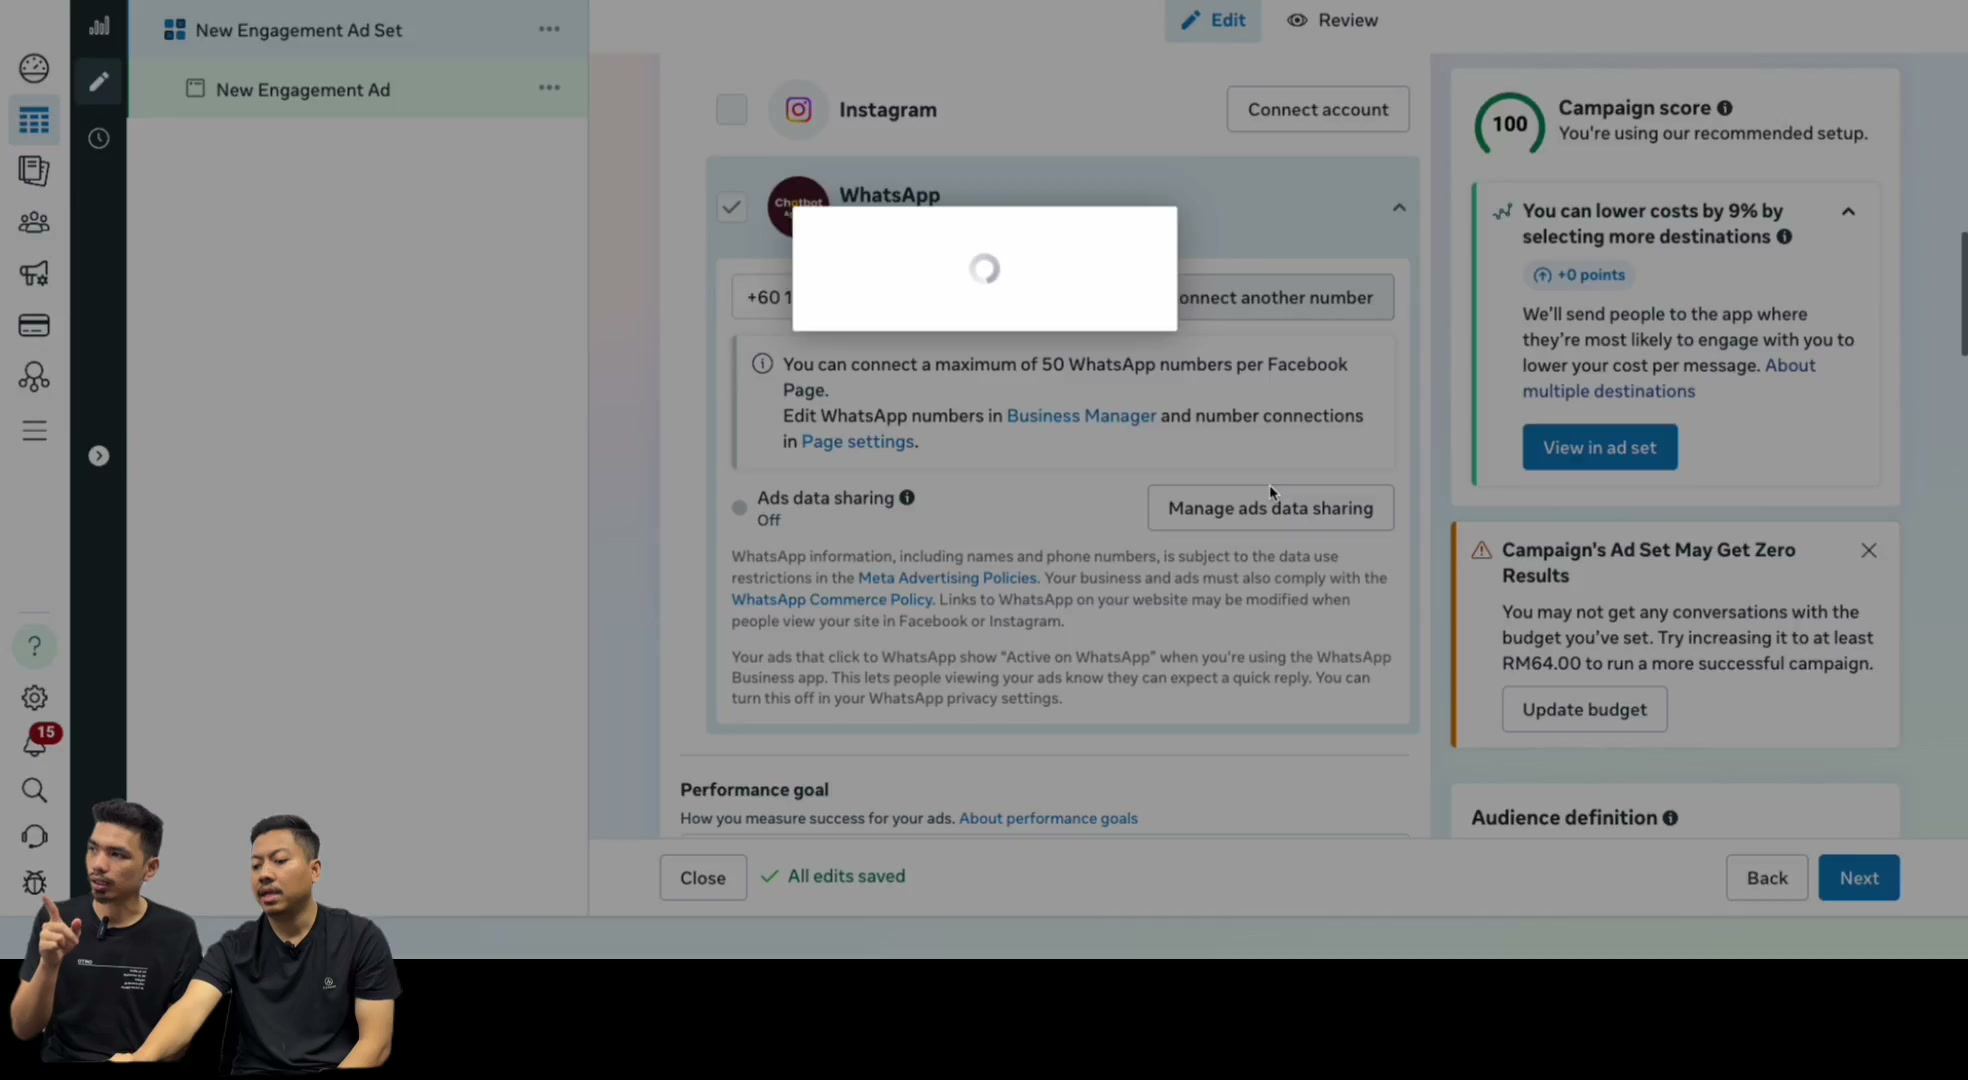
Task: Collapse the WhatsApp section chevron
Action: [1399, 208]
